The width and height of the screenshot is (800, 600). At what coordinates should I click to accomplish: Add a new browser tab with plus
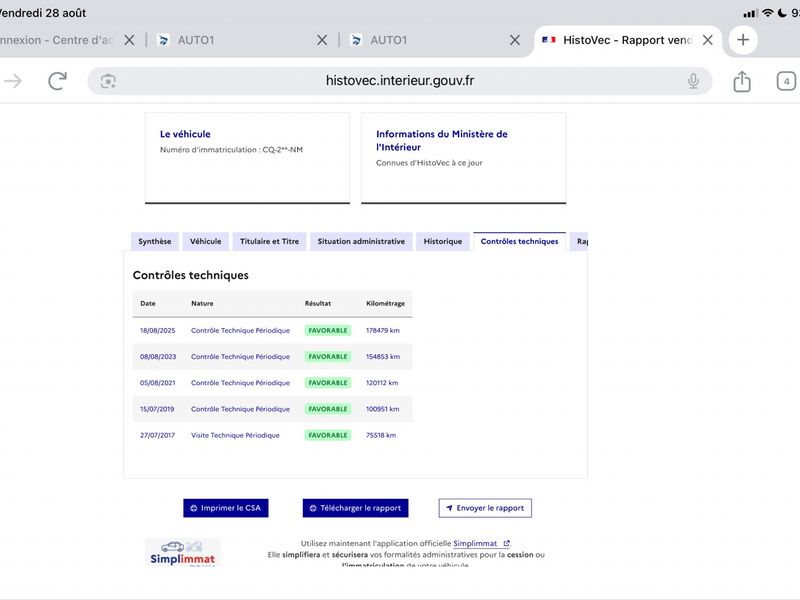(x=743, y=39)
